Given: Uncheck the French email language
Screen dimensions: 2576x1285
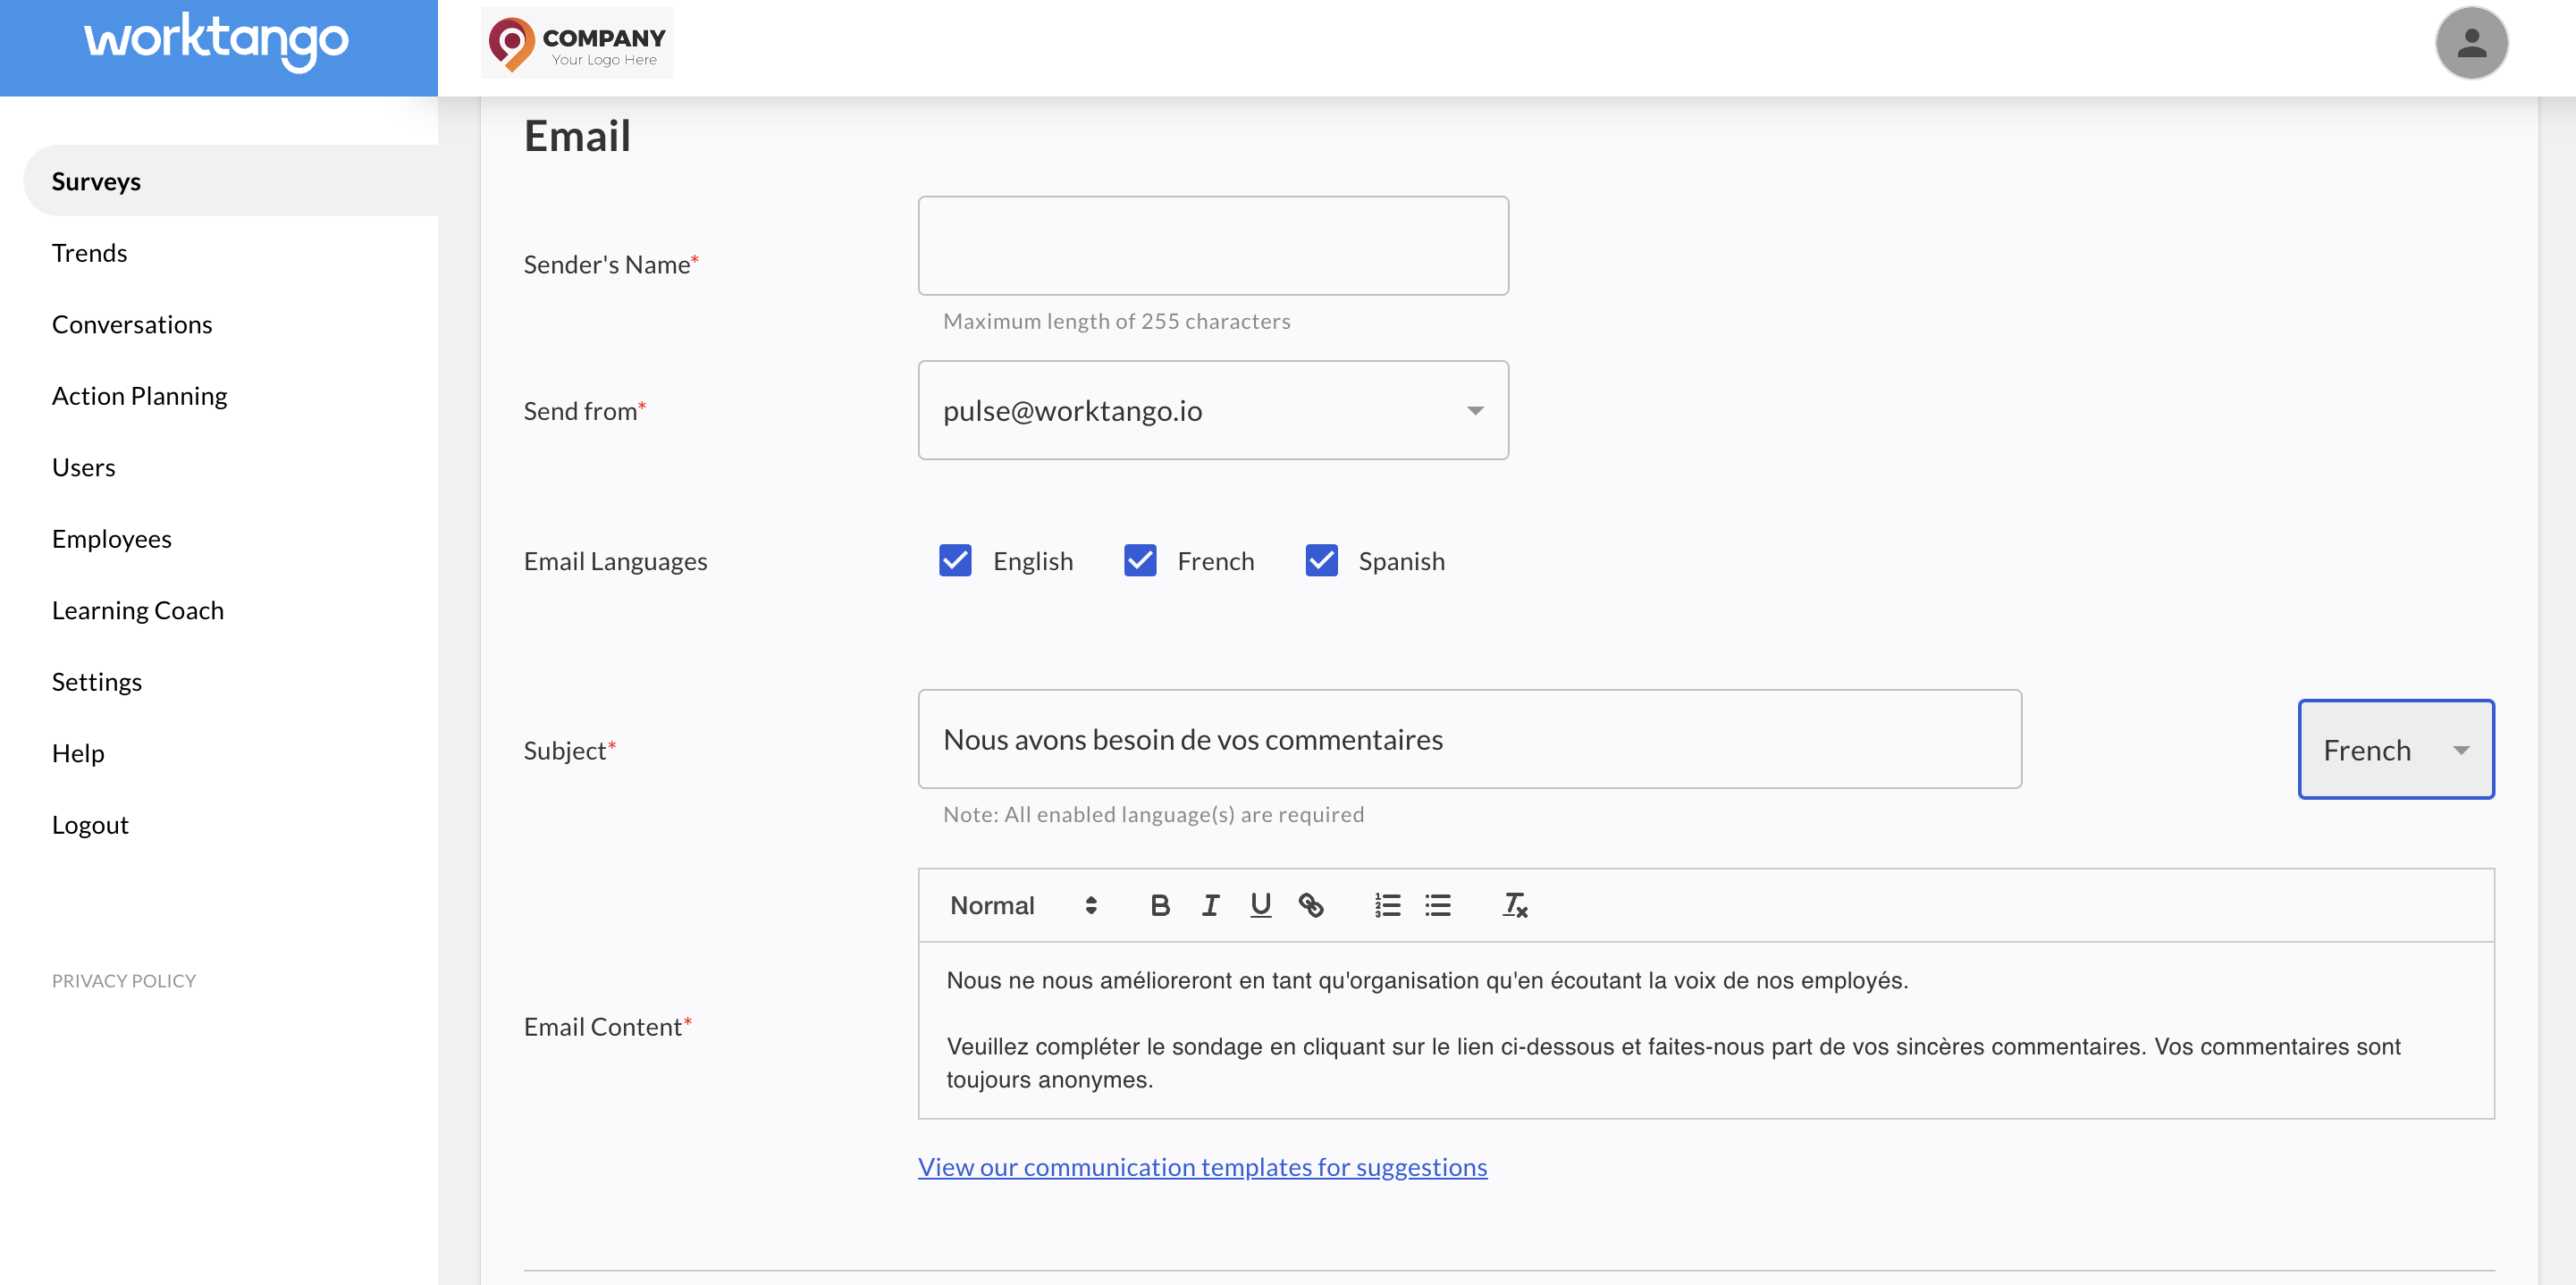Looking at the screenshot, I should [1140, 560].
